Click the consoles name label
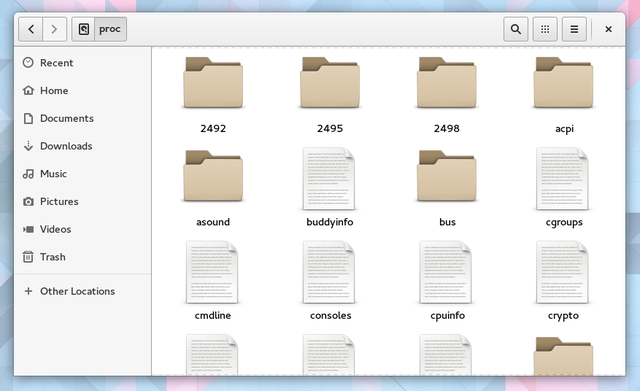640x391 pixels. 331,315
